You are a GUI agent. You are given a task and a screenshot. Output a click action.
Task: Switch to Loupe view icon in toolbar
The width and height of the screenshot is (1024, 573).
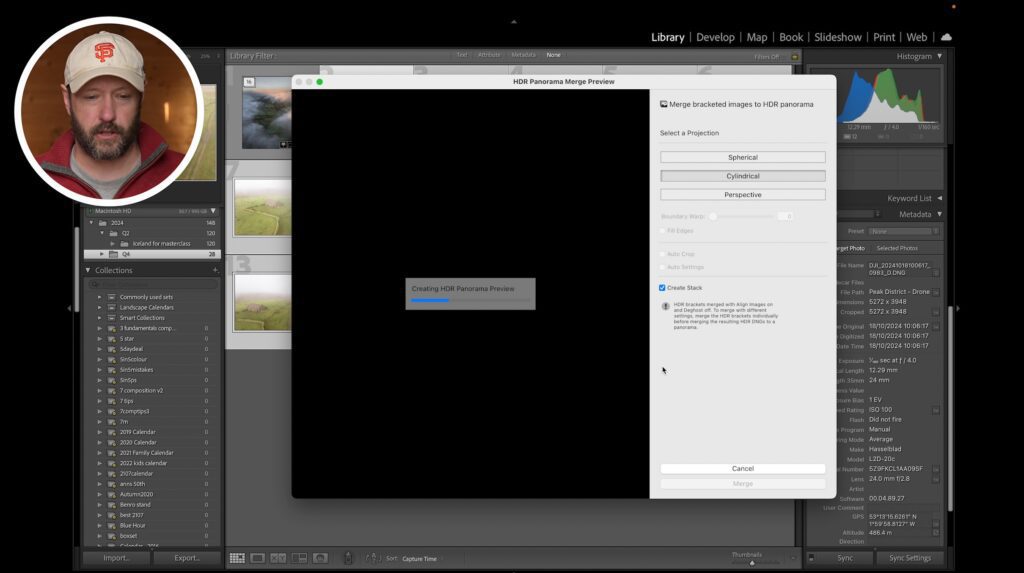point(257,558)
